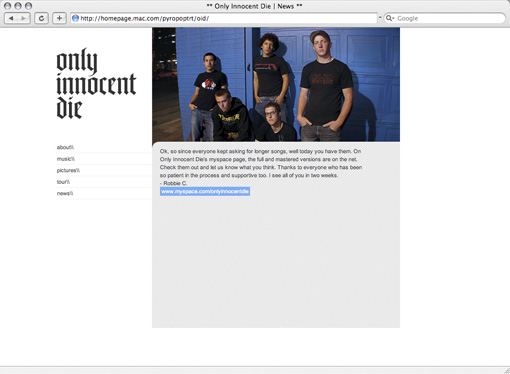The height and width of the screenshot is (374, 510).
Task: Zoom the browser window with the third traffic-light button
Action: pyautogui.click(x=29, y=6)
